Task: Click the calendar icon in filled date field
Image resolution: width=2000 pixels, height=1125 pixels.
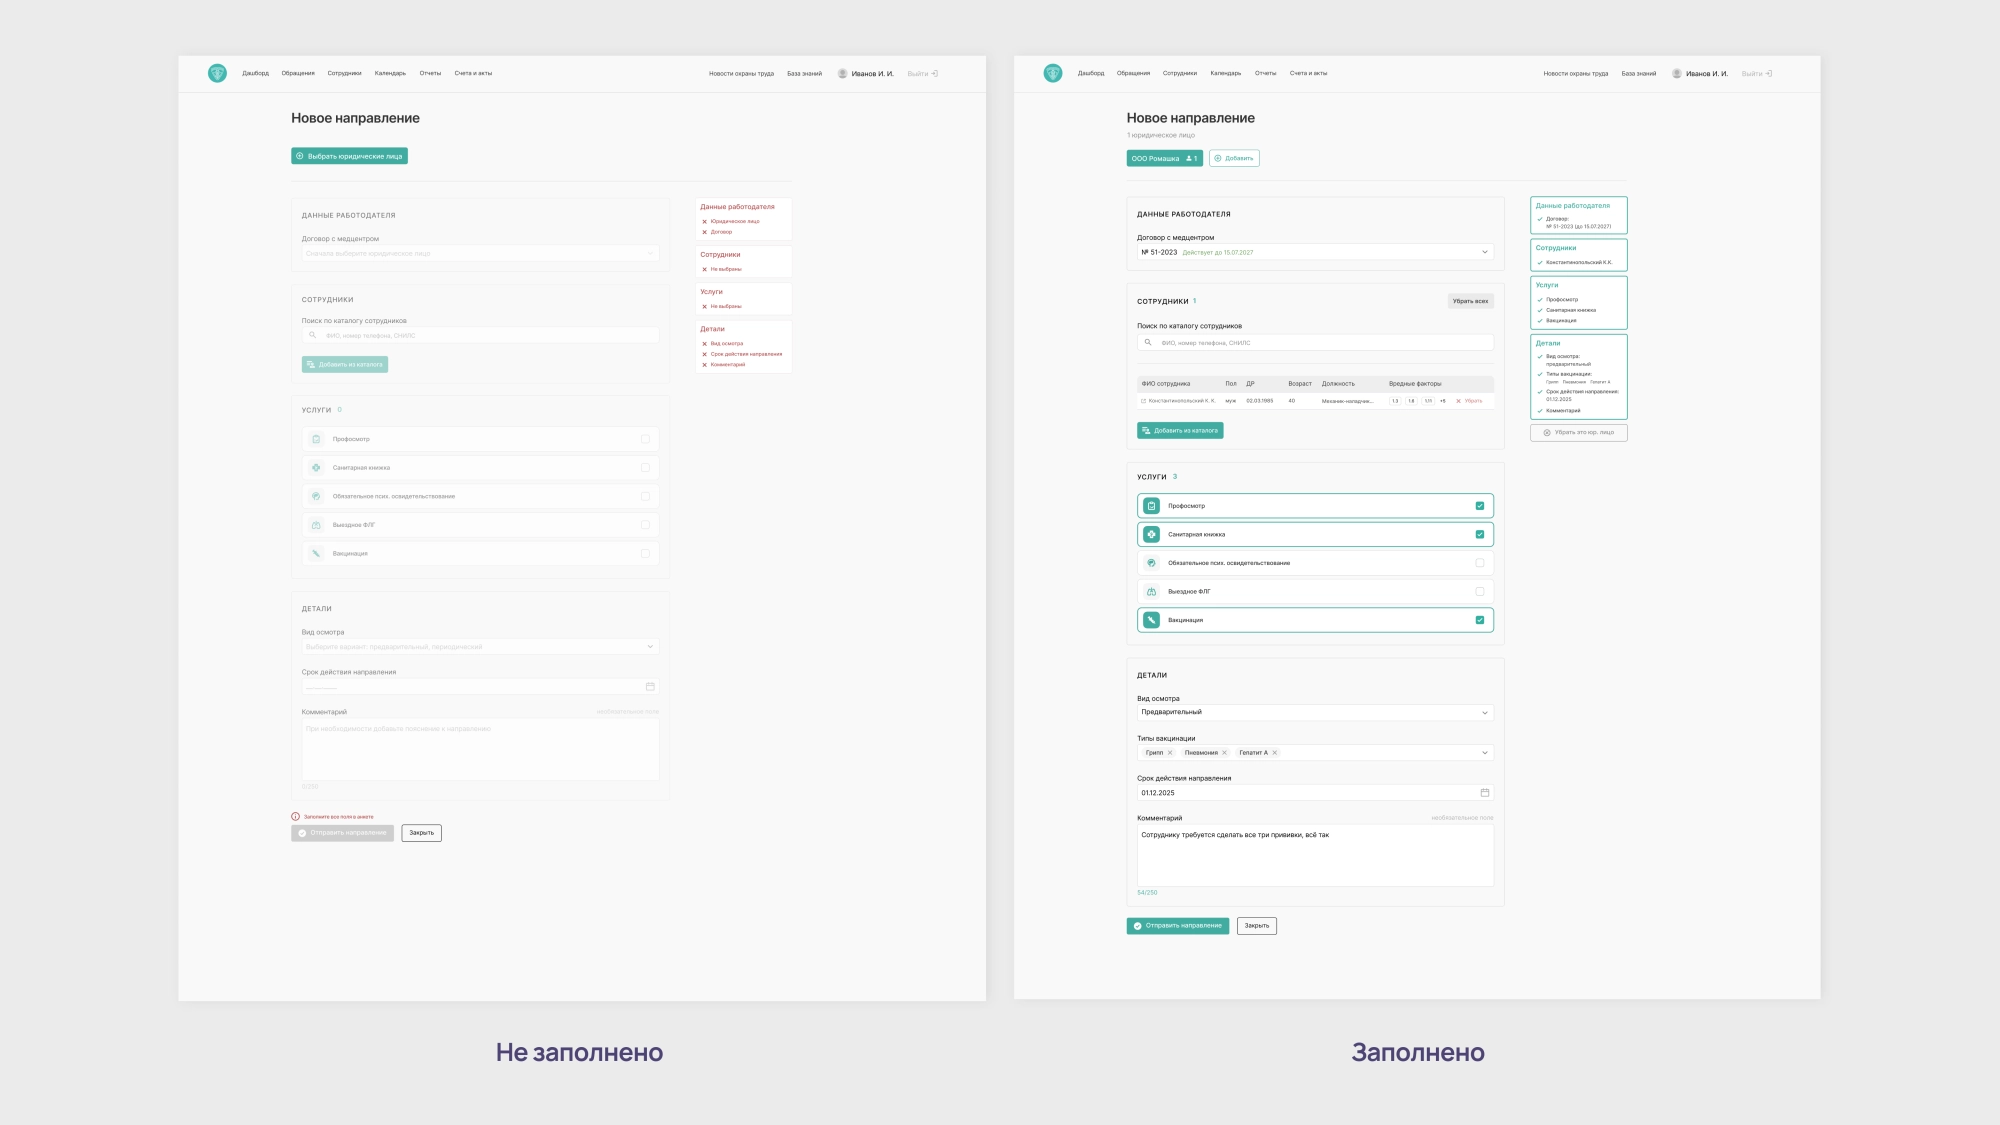Action: point(1484,793)
